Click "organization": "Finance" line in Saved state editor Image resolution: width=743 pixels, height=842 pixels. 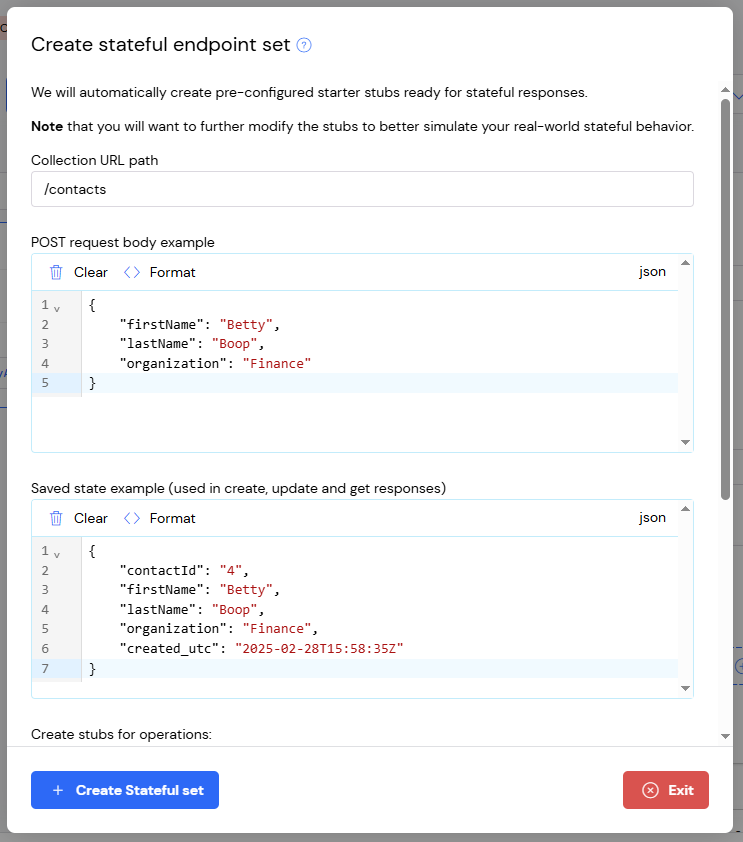218,629
